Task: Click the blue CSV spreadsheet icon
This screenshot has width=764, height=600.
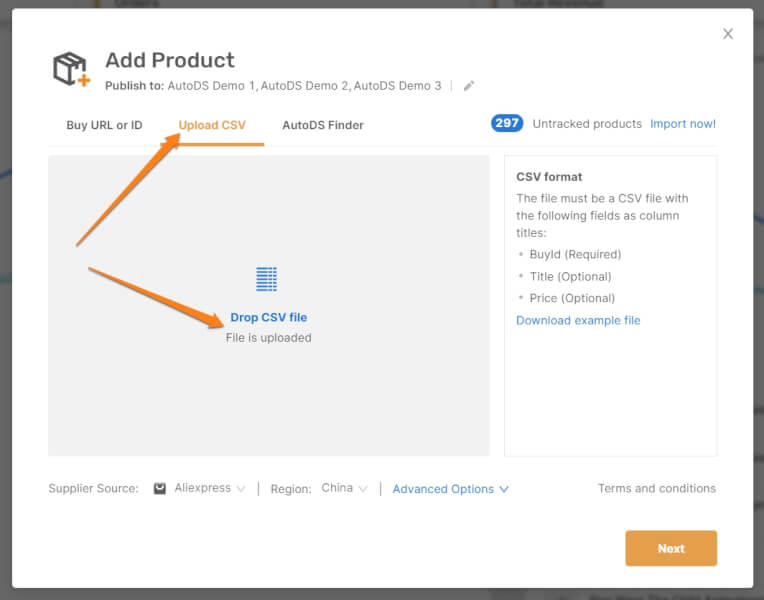Action: (267, 279)
